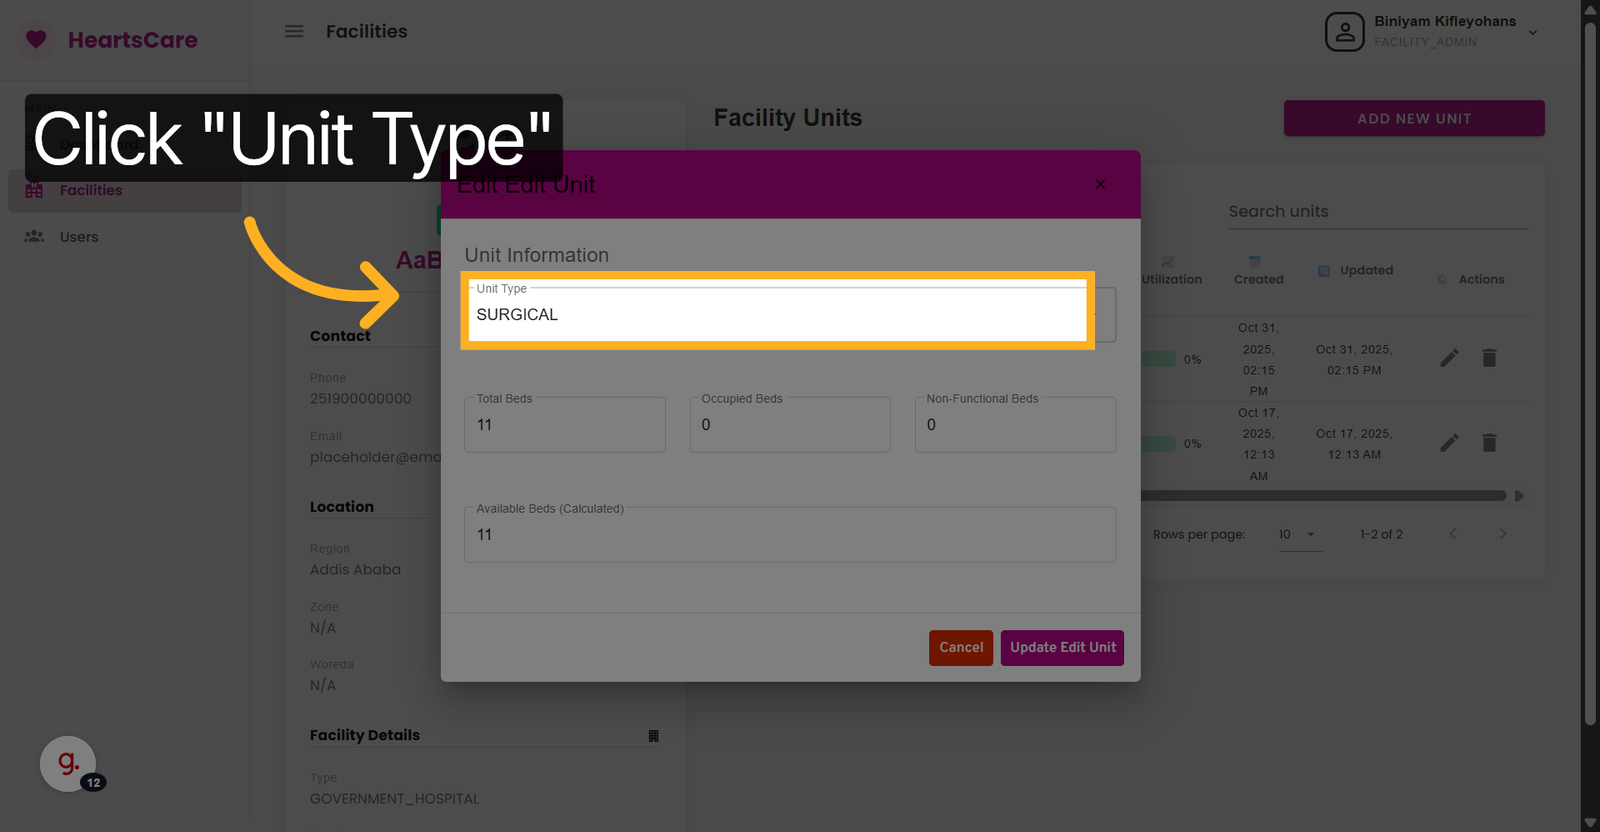Select the edit pencil icon on the second unit row
Image resolution: width=1600 pixels, height=832 pixels.
tap(1449, 442)
